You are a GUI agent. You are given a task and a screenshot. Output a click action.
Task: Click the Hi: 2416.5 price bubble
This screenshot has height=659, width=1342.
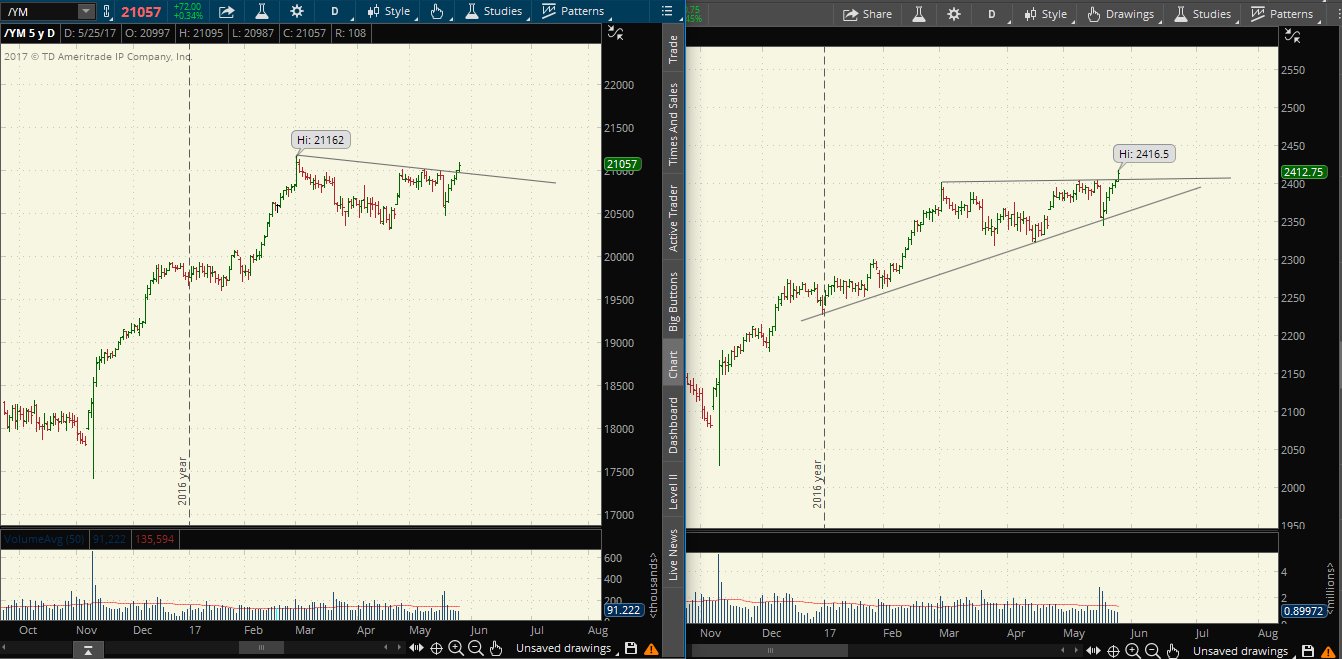point(1145,154)
